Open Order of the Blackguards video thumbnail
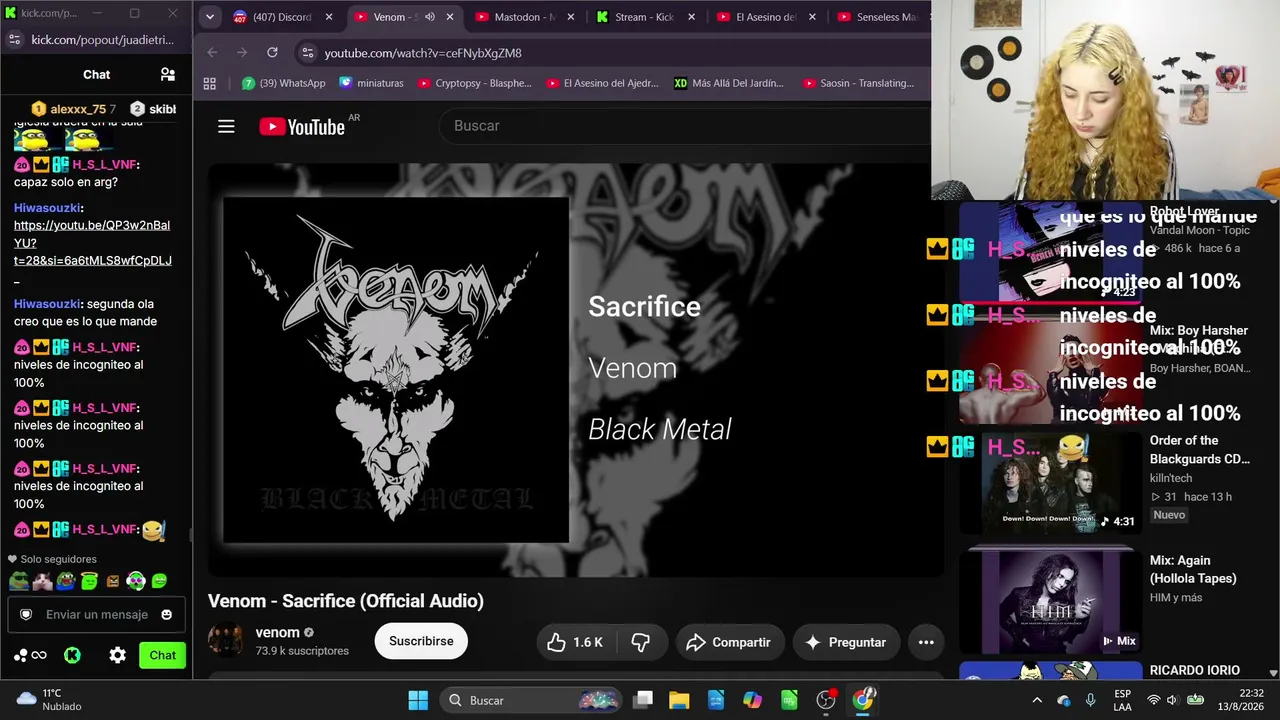 click(x=1051, y=485)
